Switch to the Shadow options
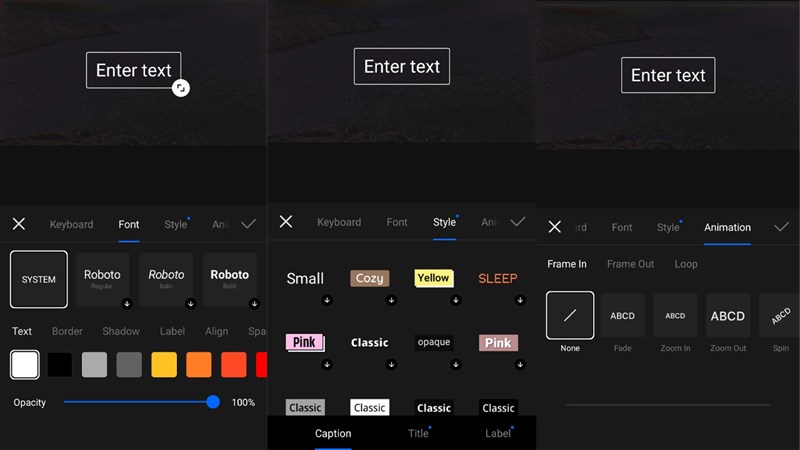800x450 pixels. click(x=121, y=331)
